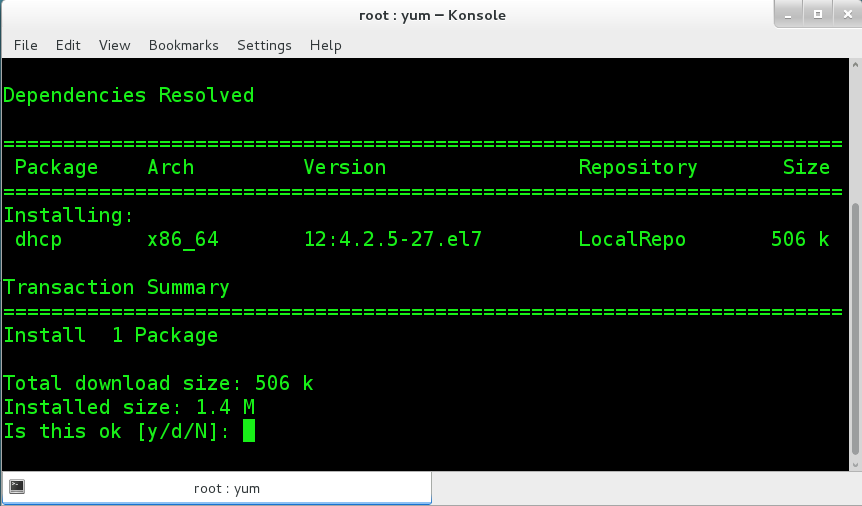
Task: Open the Settings menu
Action: point(264,45)
